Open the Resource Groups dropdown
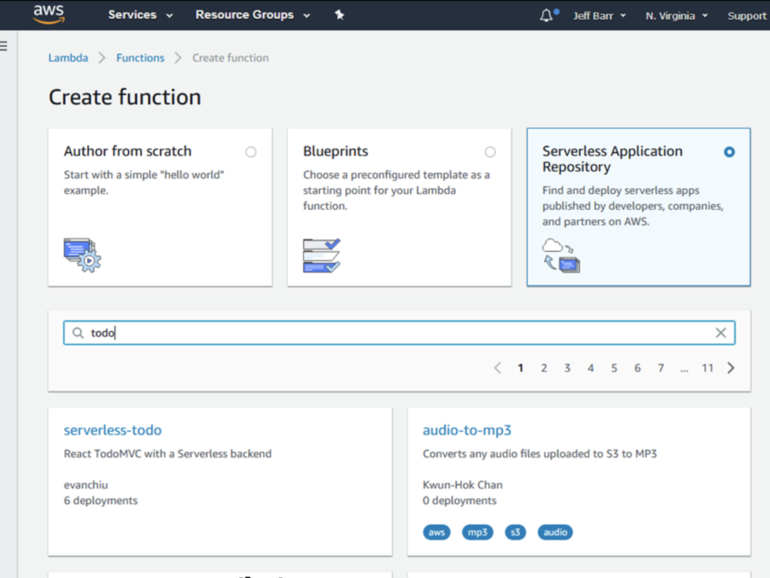 click(x=252, y=15)
